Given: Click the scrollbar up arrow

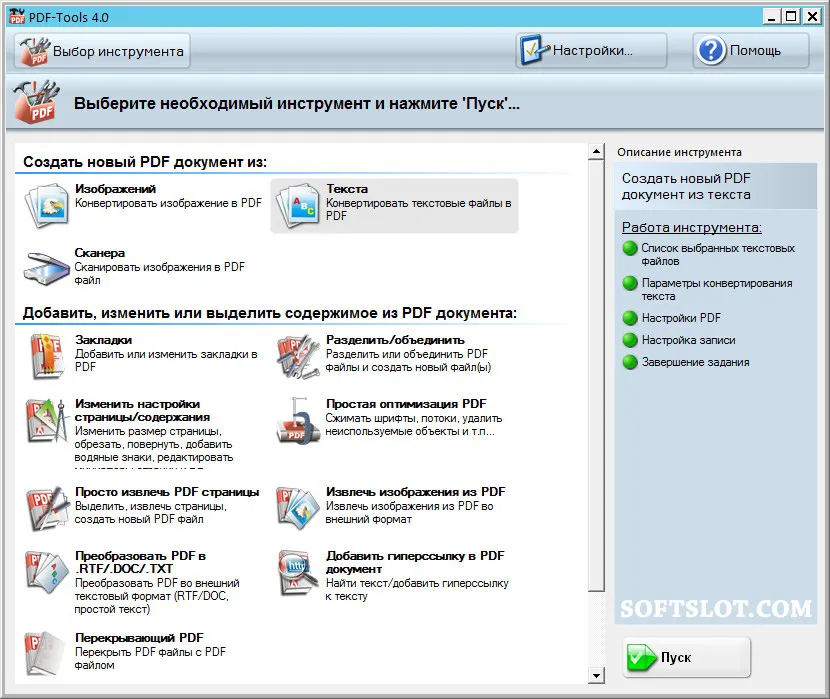Looking at the screenshot, I should click(x=597, y=151).
